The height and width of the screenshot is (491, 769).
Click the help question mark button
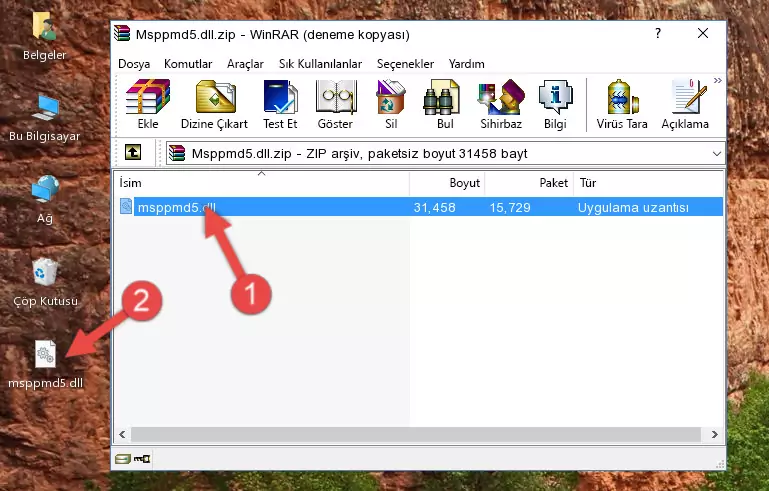(x=658, y=33)
